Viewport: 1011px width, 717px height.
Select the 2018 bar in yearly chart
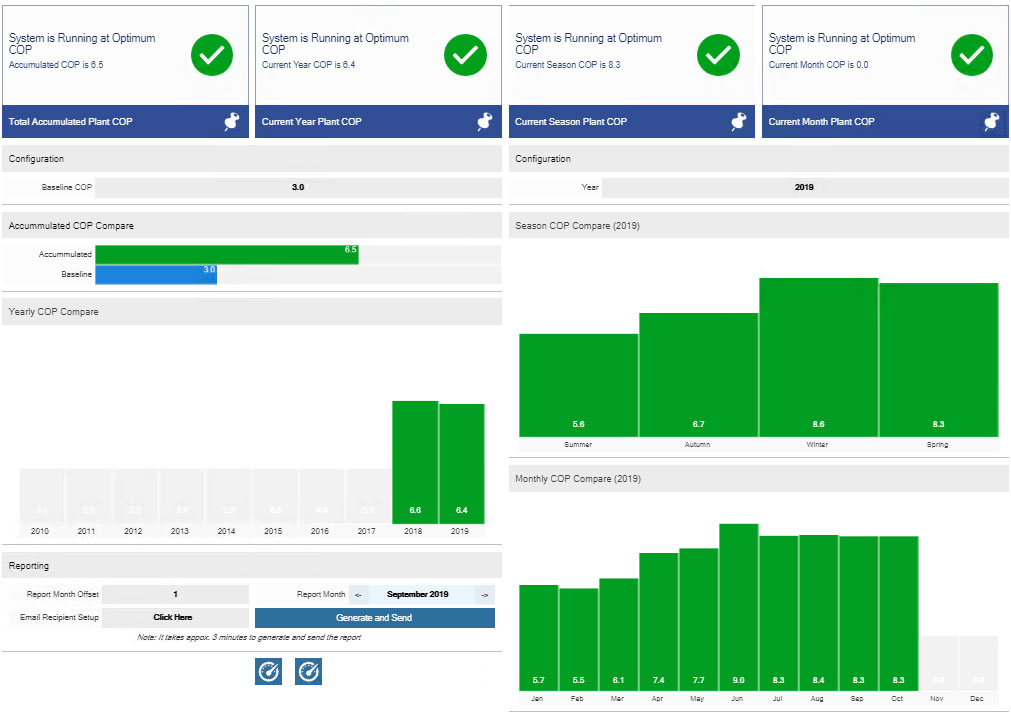[x=415, y=461]
